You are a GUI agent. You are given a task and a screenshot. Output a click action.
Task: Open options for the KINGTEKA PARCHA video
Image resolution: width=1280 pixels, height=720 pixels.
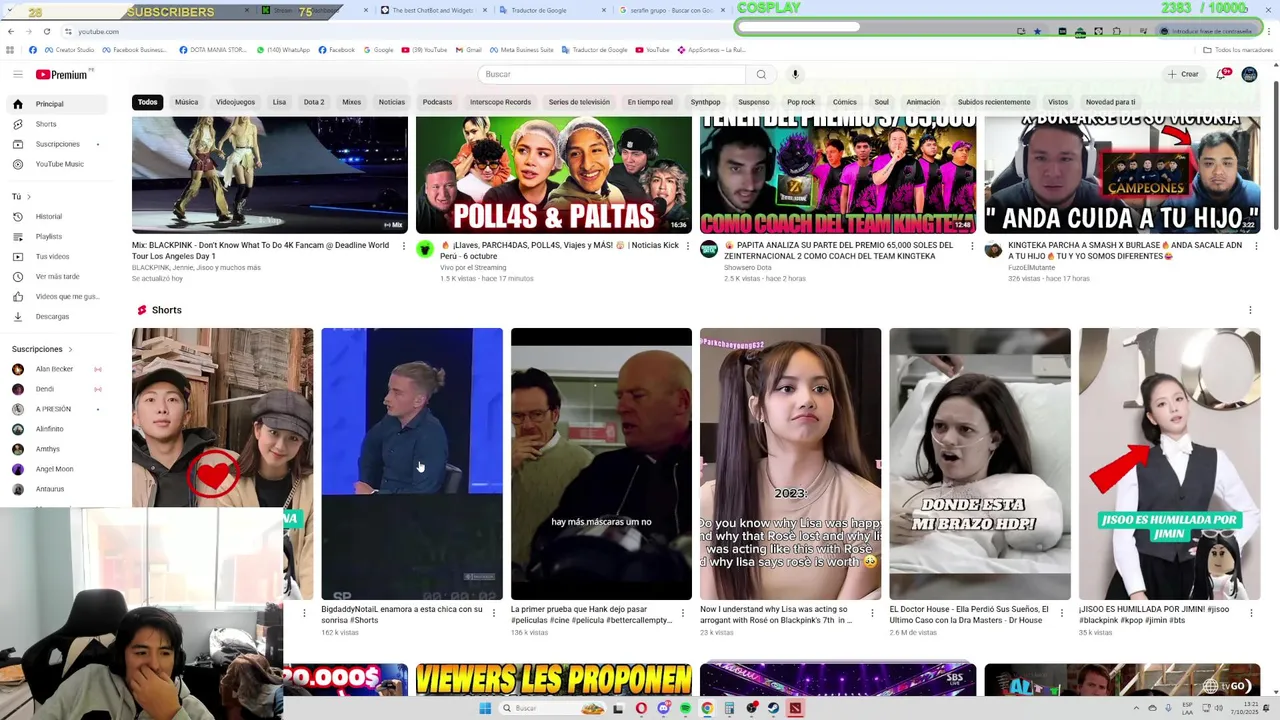pos(1256,246)
